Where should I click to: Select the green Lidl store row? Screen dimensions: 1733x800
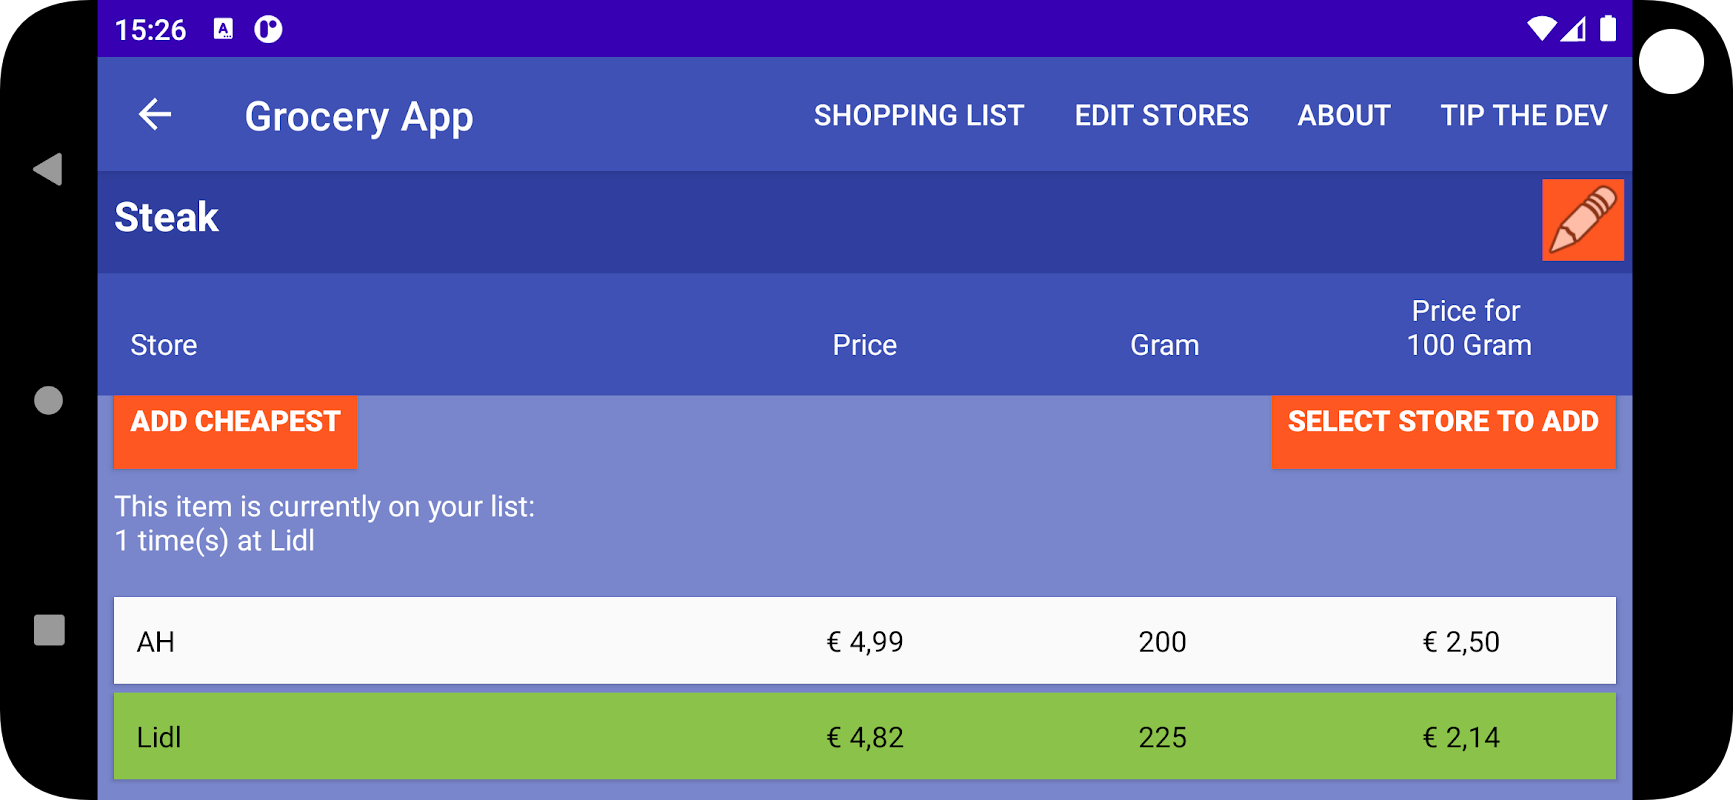pyautogui.click(x=864, y=737)
